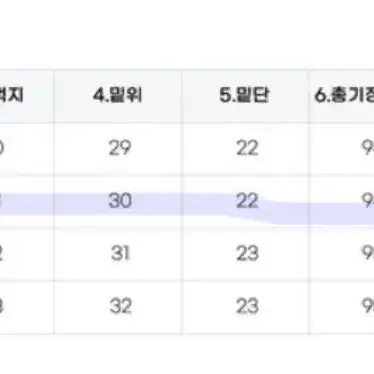This screenshot has width=374, height=374.
Task: Select the 총기장 cell in the 31 row
Action: pyautogui.click(x=342, y=254)
